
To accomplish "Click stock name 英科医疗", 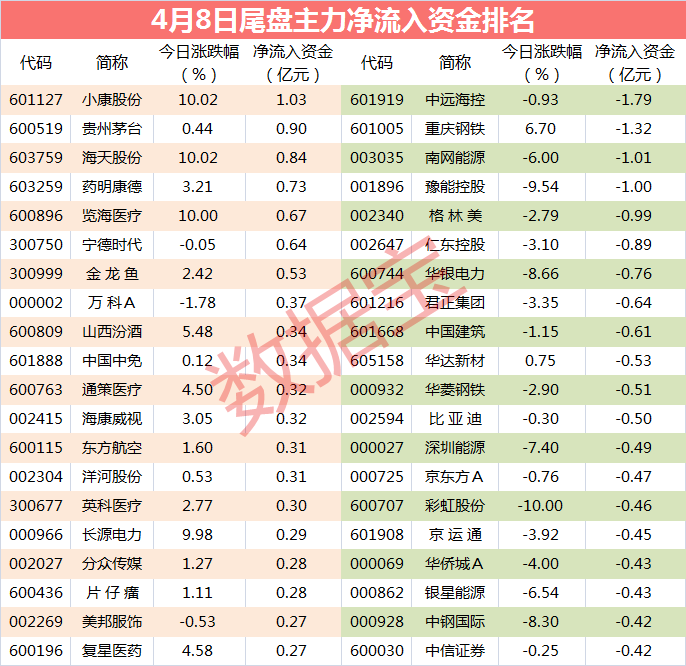I will (112, 506).
